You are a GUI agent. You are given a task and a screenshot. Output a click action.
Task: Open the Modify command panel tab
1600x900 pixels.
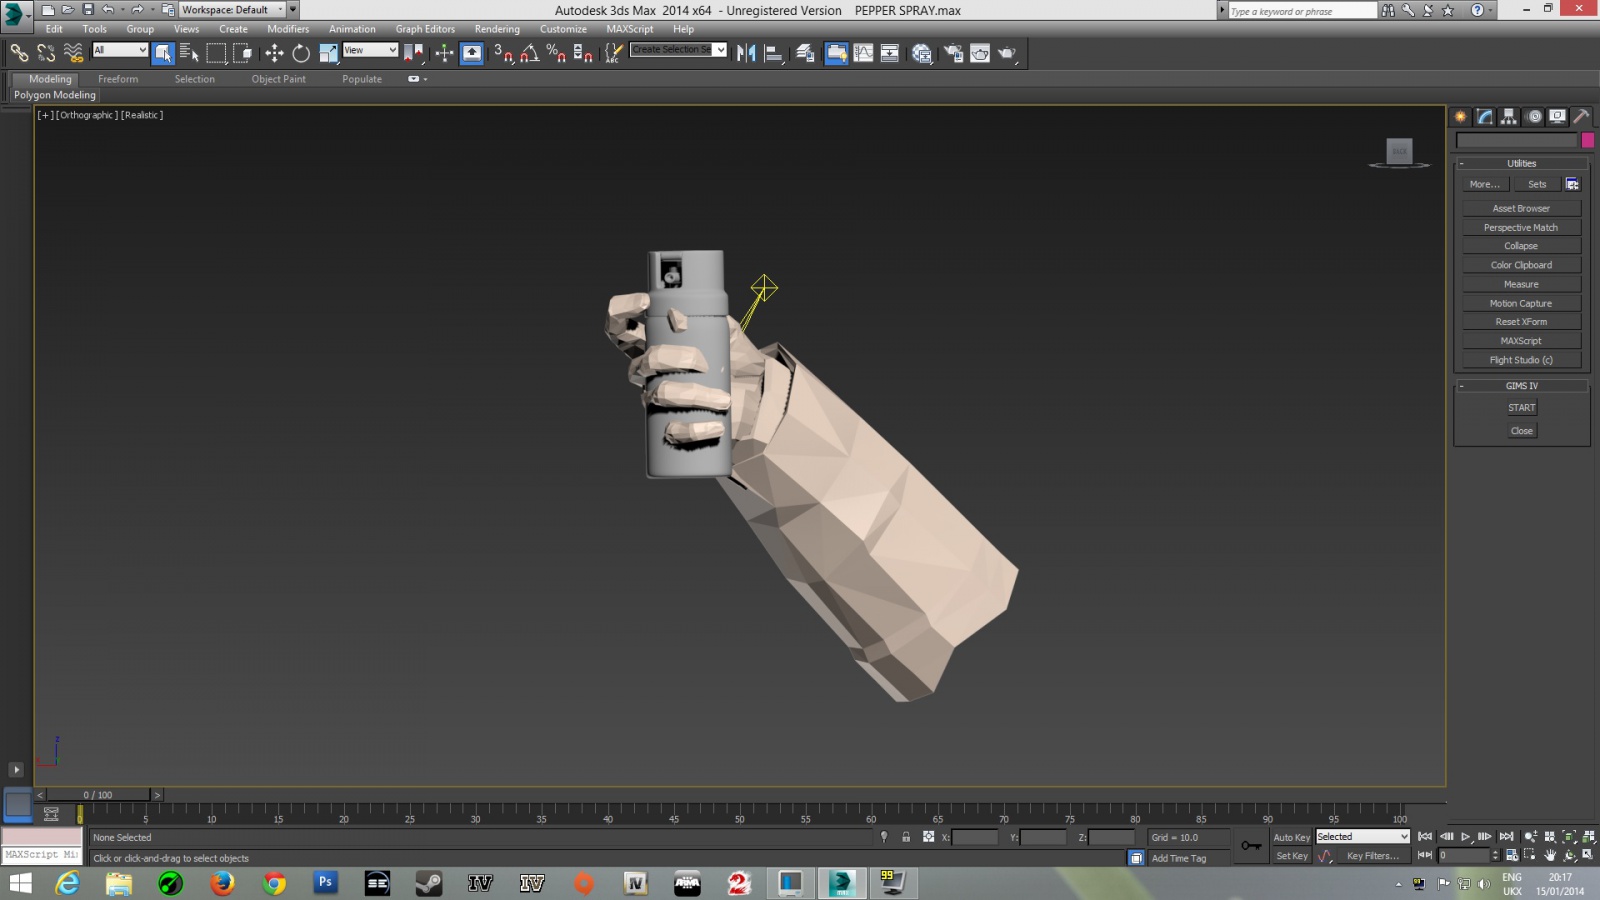(1485, 117)
